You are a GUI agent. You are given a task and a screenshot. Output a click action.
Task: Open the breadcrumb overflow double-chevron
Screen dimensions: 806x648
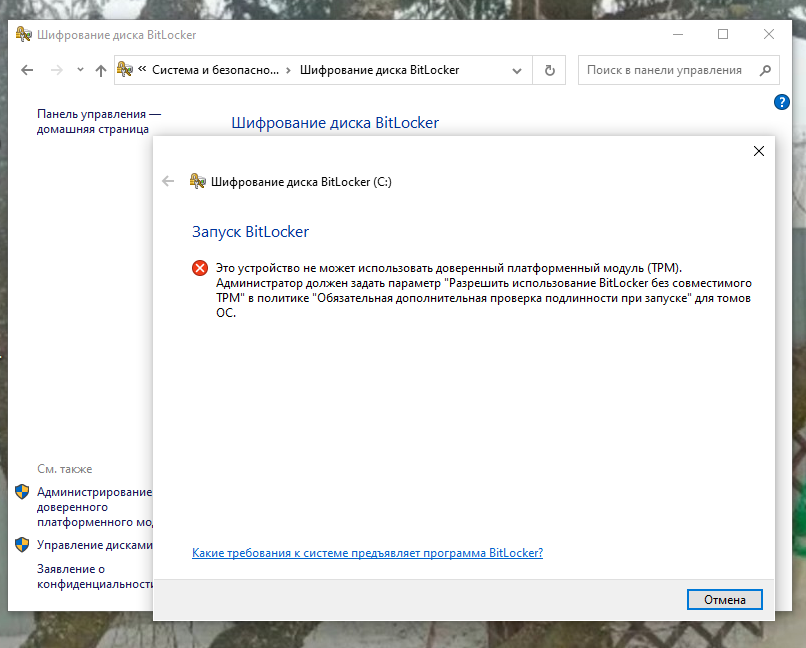click(142, 69)
